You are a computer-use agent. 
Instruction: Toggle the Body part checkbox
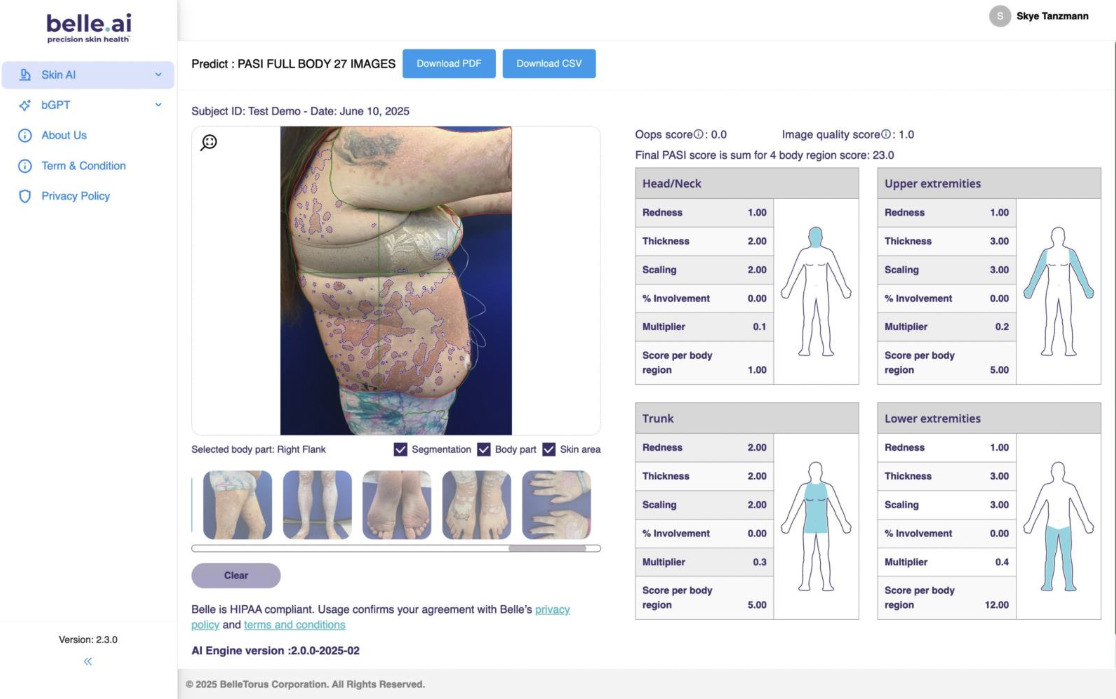484,450
